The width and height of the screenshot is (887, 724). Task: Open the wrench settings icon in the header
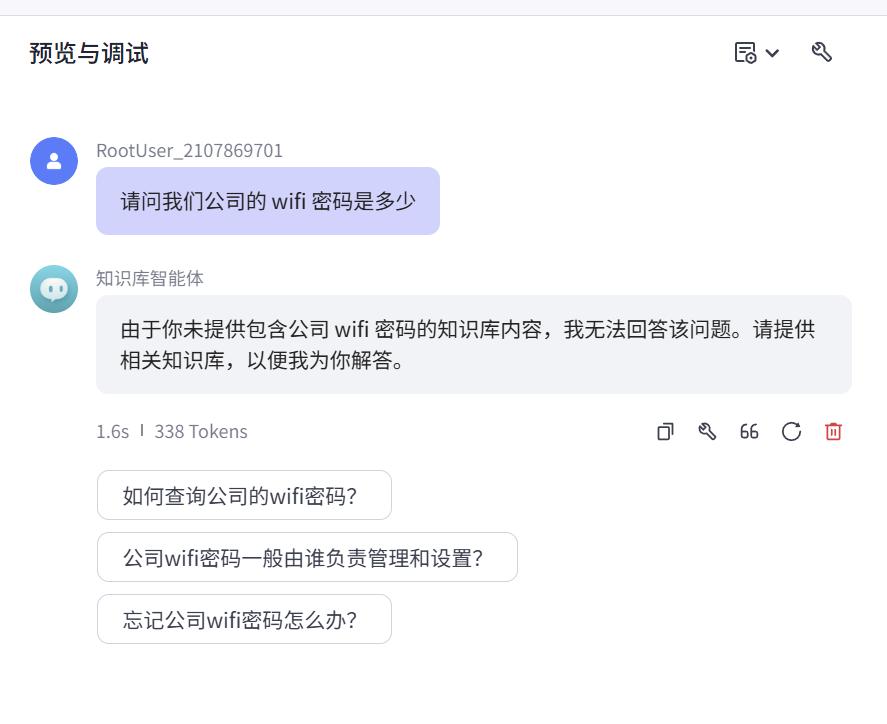(822, 51)
